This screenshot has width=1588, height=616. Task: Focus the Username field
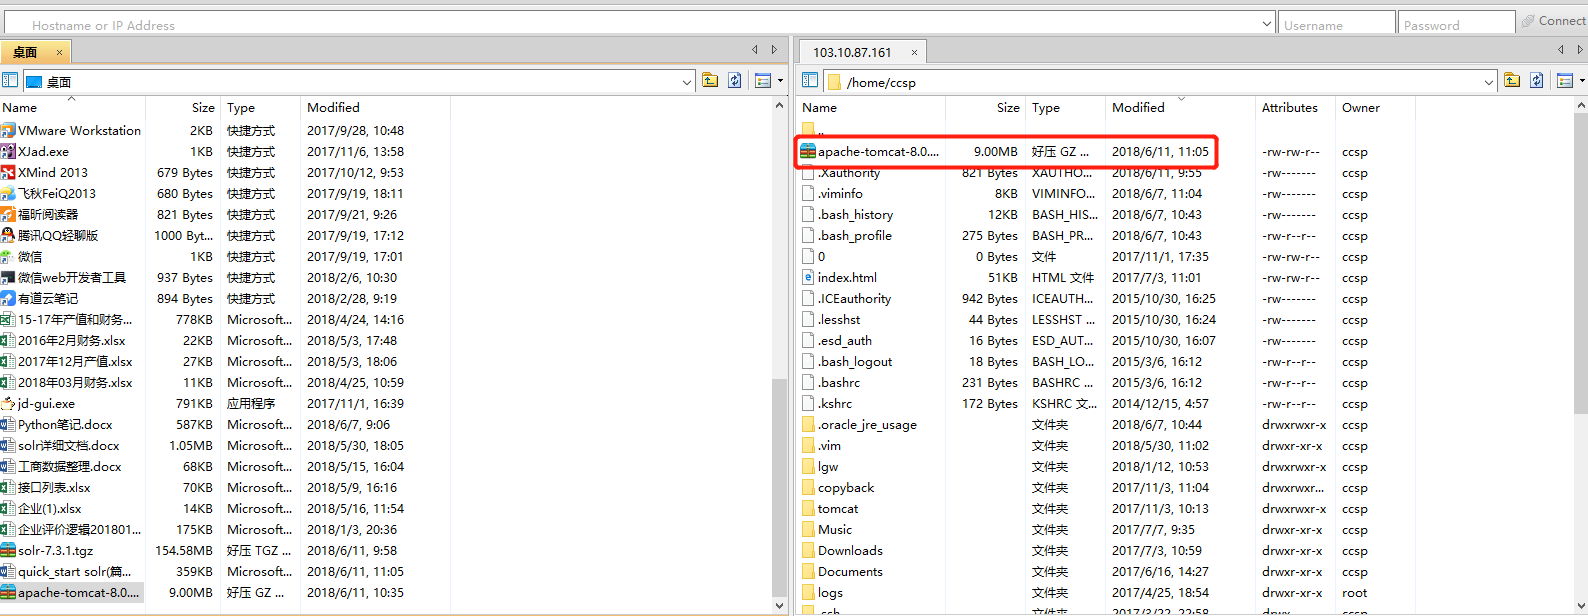pyautogui.click(x=1336, y=24)
